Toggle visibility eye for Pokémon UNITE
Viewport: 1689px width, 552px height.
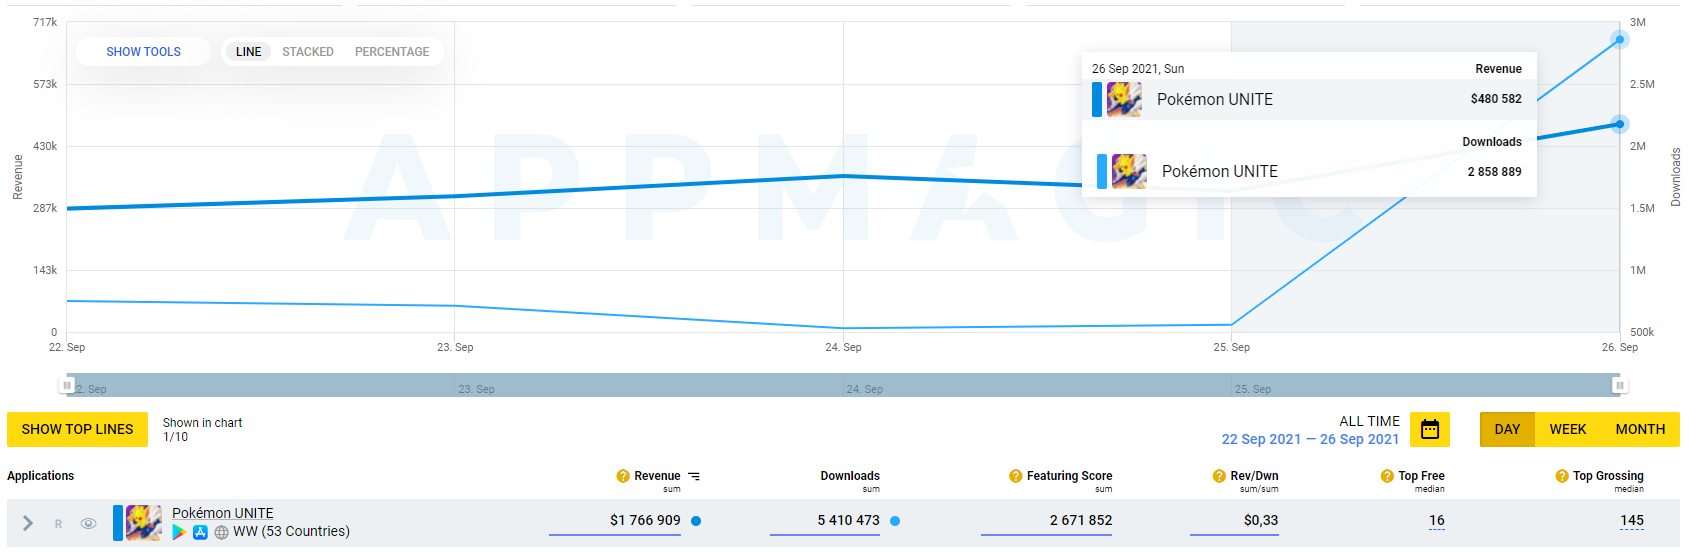(x=89, y=523)
